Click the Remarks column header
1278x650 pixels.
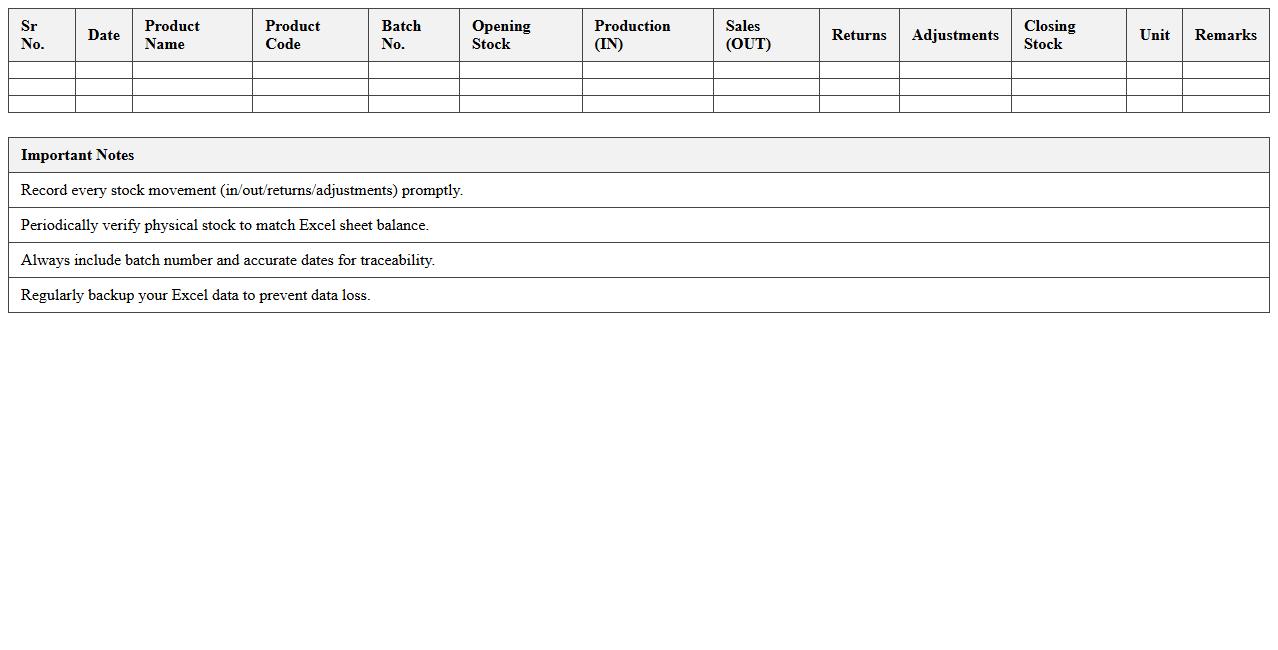[x=1225, y=35]
